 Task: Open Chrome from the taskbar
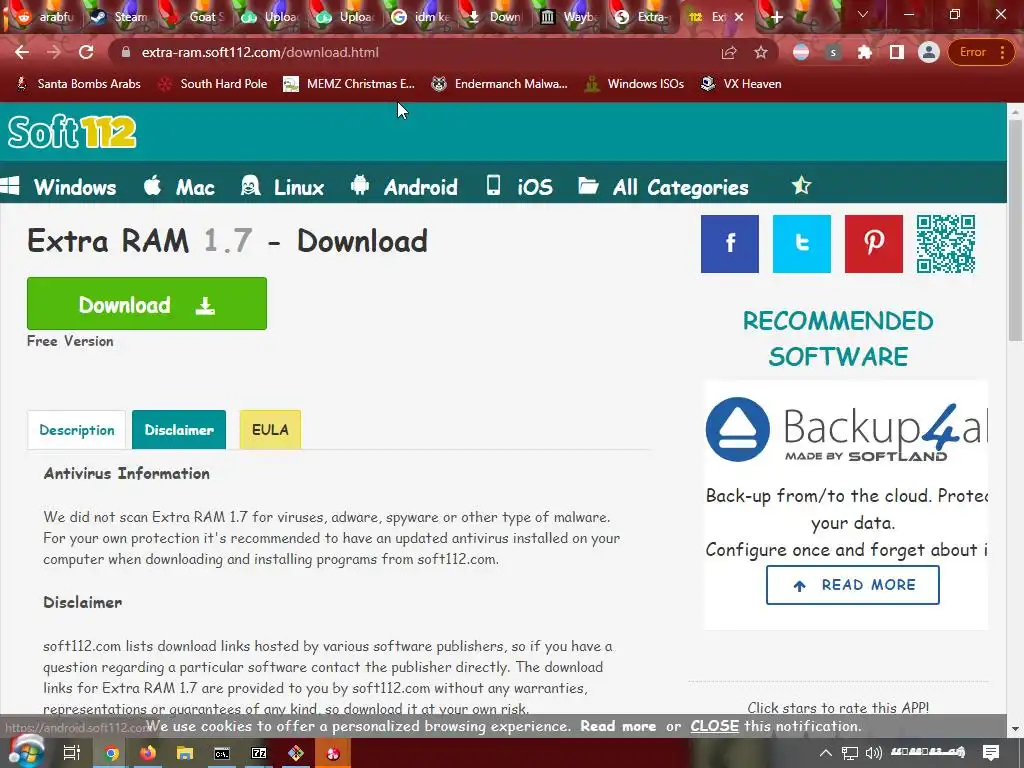[x=112, y=753]
